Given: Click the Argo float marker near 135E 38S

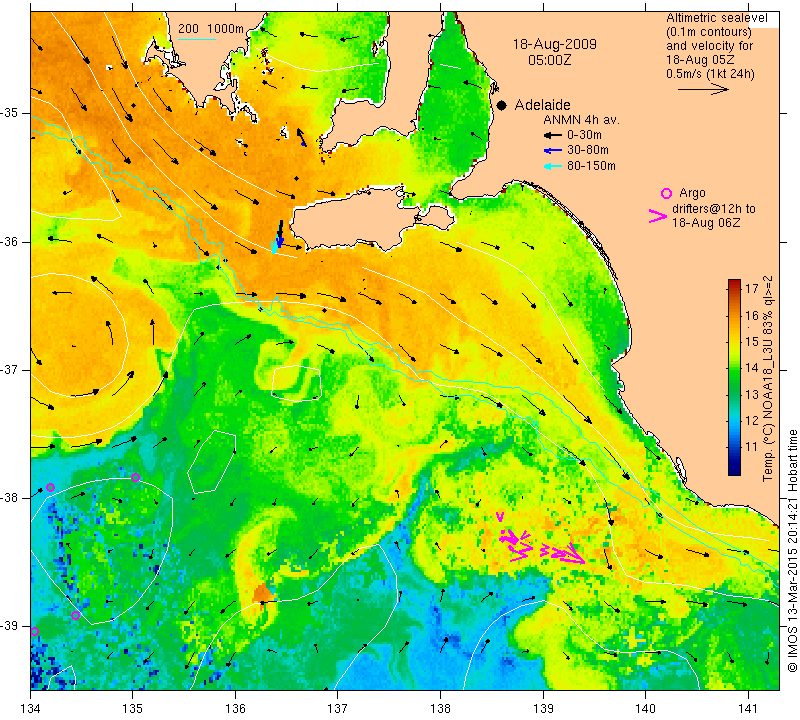Looking at the screenshot, I should [x=135, y=478].
